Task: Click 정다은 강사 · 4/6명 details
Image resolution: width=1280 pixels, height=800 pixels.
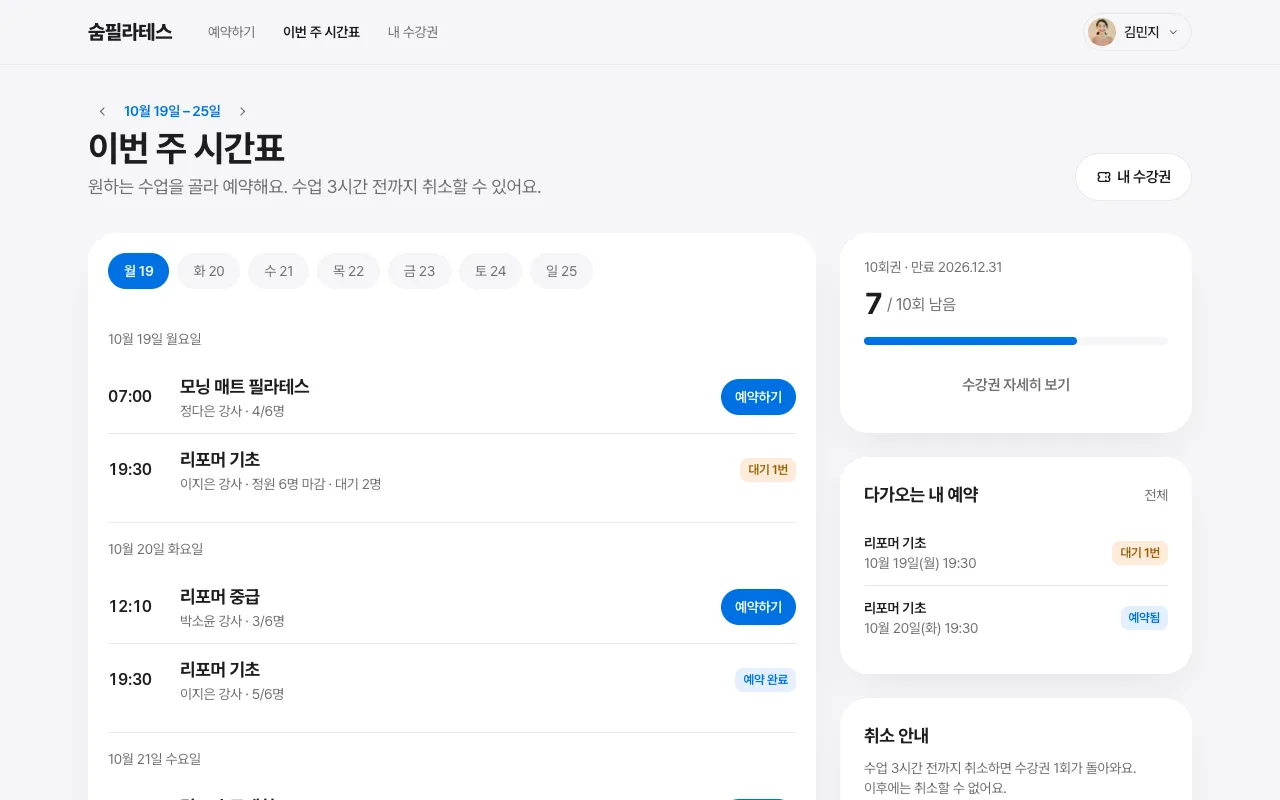Action: [x=232, y=411]
